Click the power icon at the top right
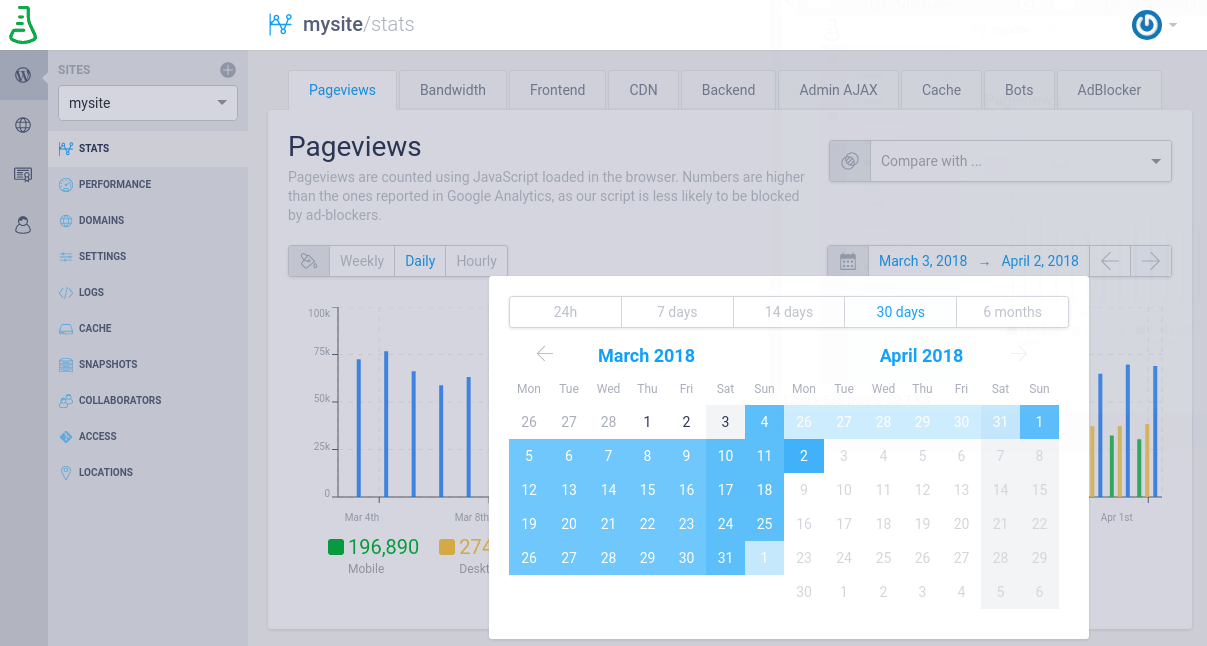Viewport: 1207px width, 646px height. point(1146,24)
